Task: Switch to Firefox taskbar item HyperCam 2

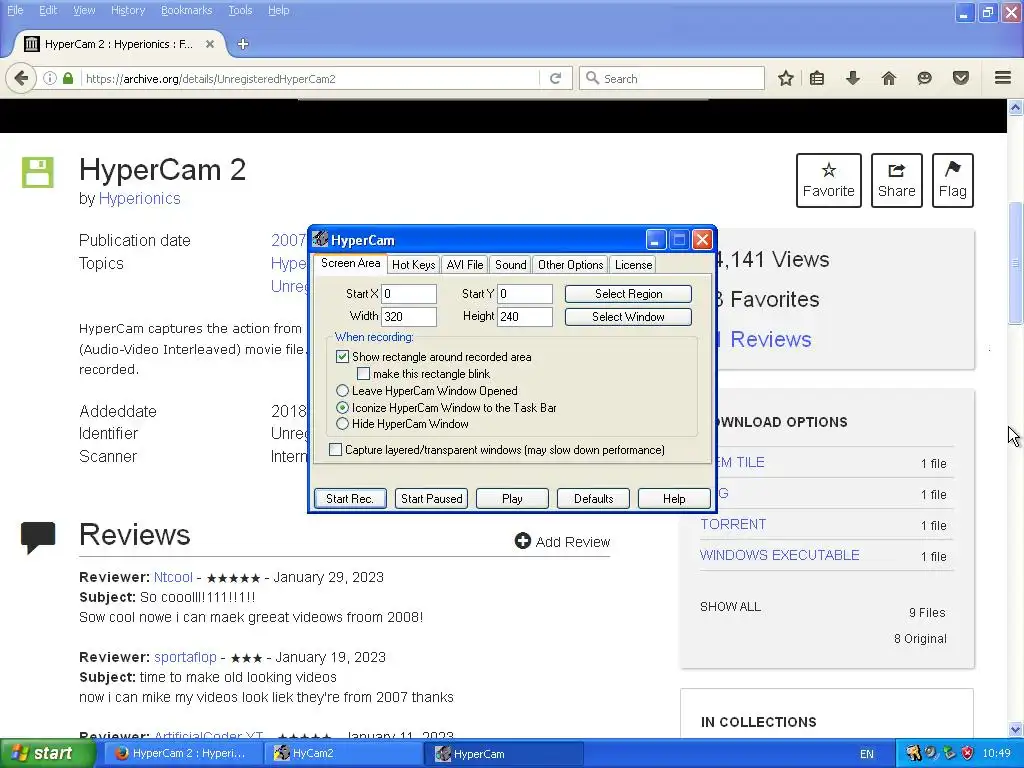Action: [x=183, y=754]
